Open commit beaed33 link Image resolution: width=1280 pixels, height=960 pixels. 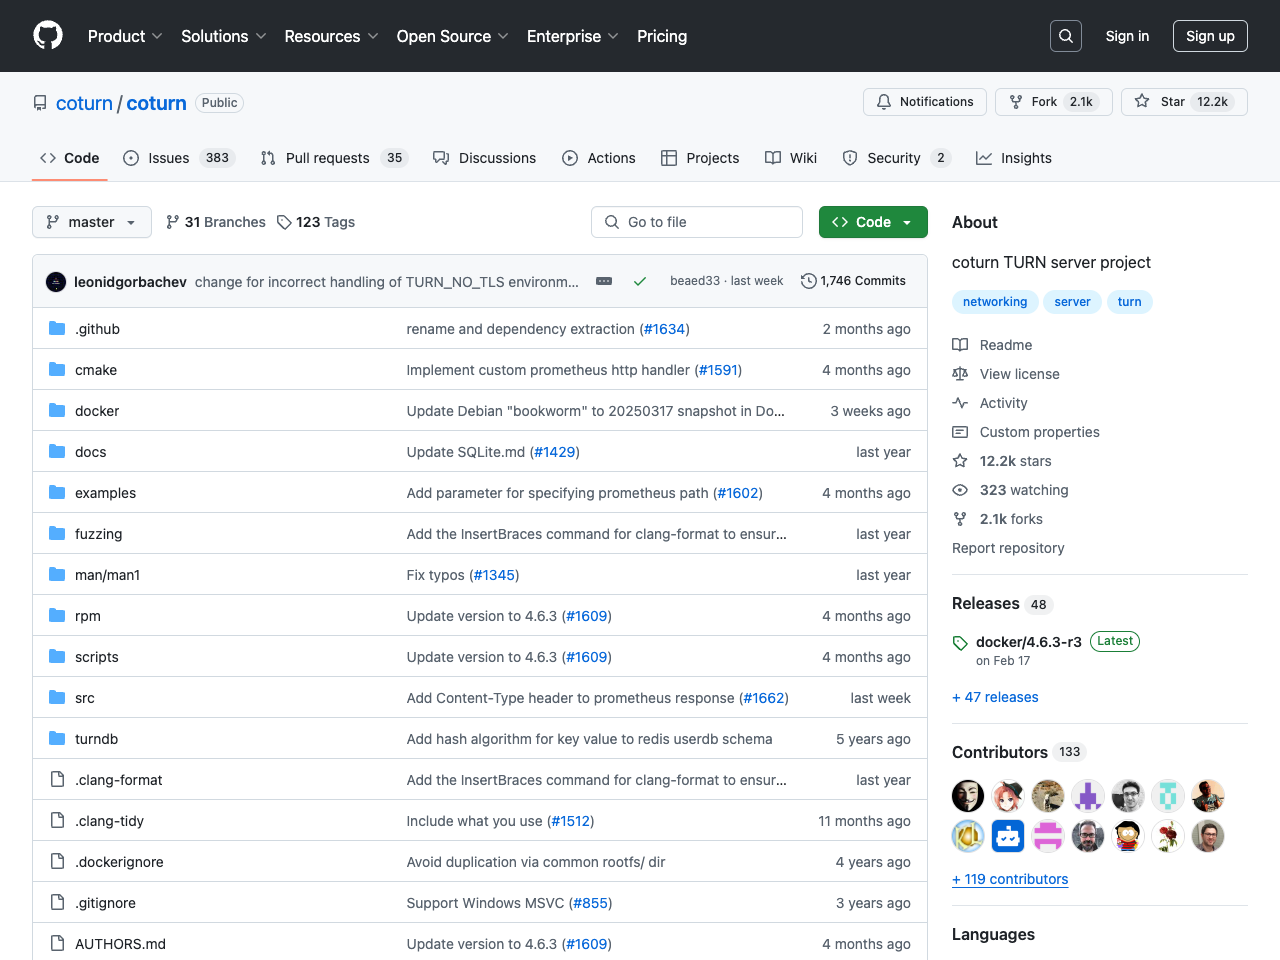tap(695, 281)
